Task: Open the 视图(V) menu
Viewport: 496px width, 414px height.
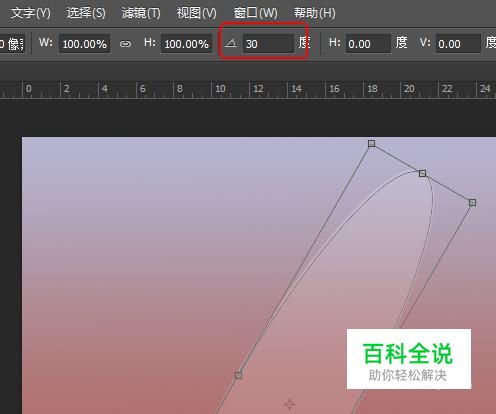Action: pos(196,13)
